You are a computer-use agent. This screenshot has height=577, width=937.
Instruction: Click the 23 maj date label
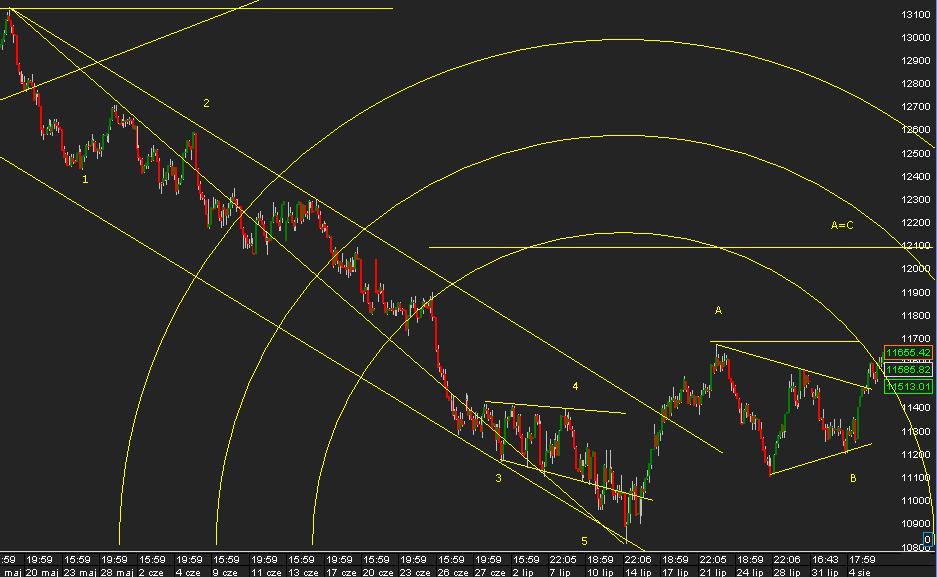79,572
